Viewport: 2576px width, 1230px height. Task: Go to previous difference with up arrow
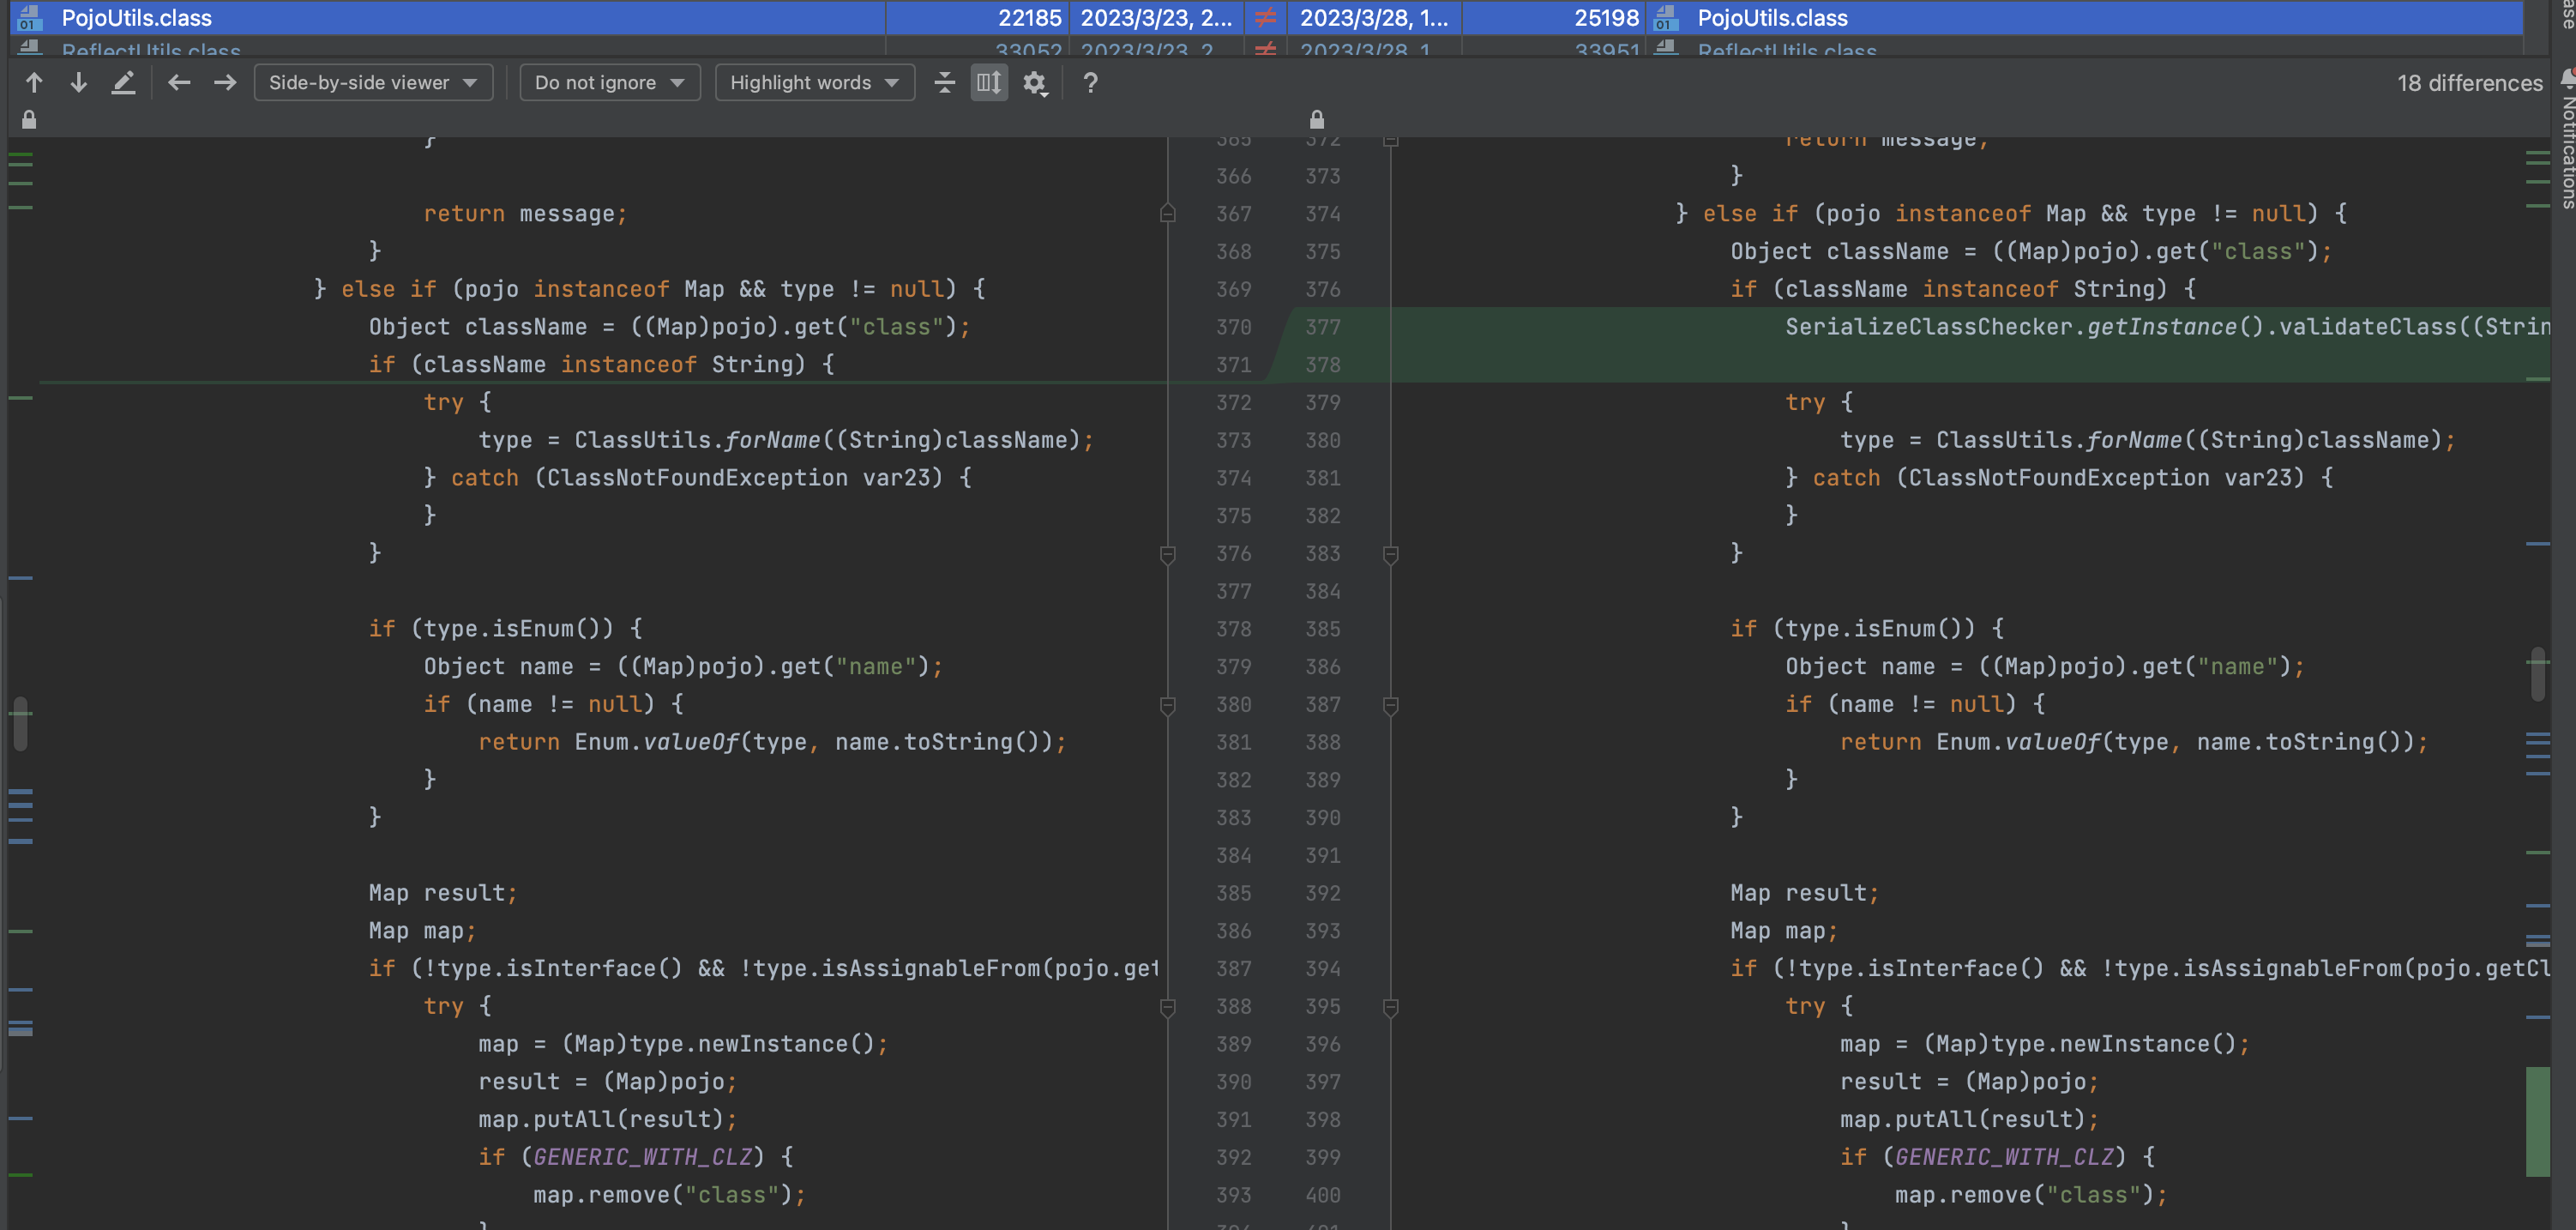(34, 83)
